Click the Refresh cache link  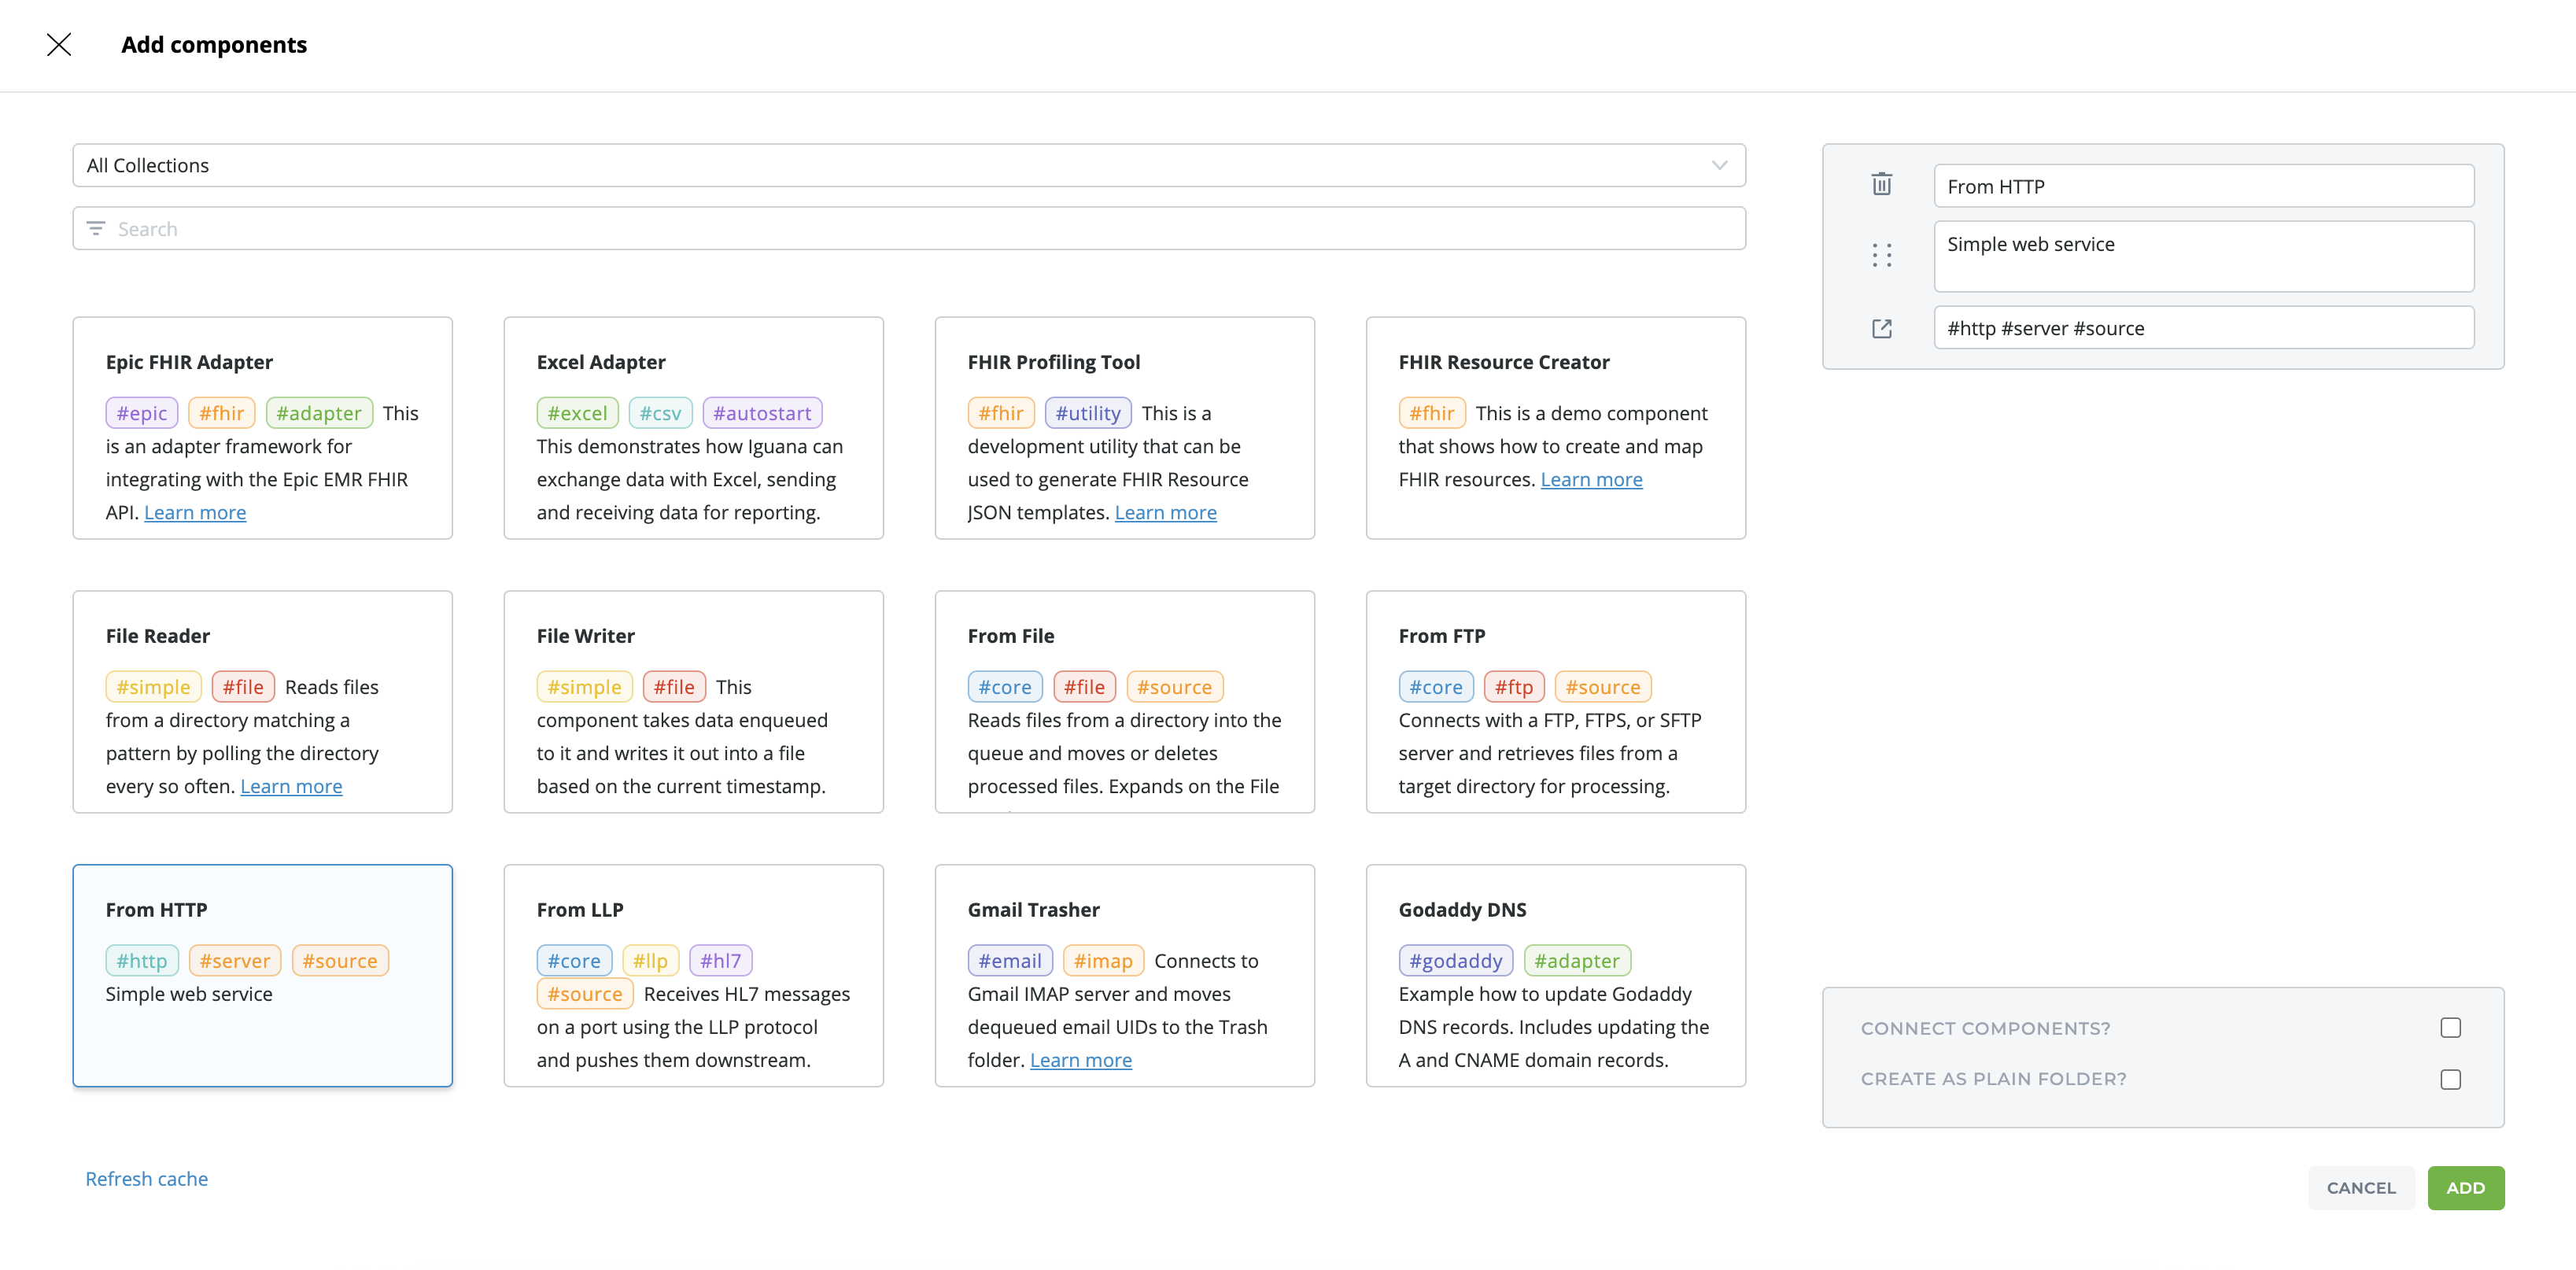[x=147, y=1178]
